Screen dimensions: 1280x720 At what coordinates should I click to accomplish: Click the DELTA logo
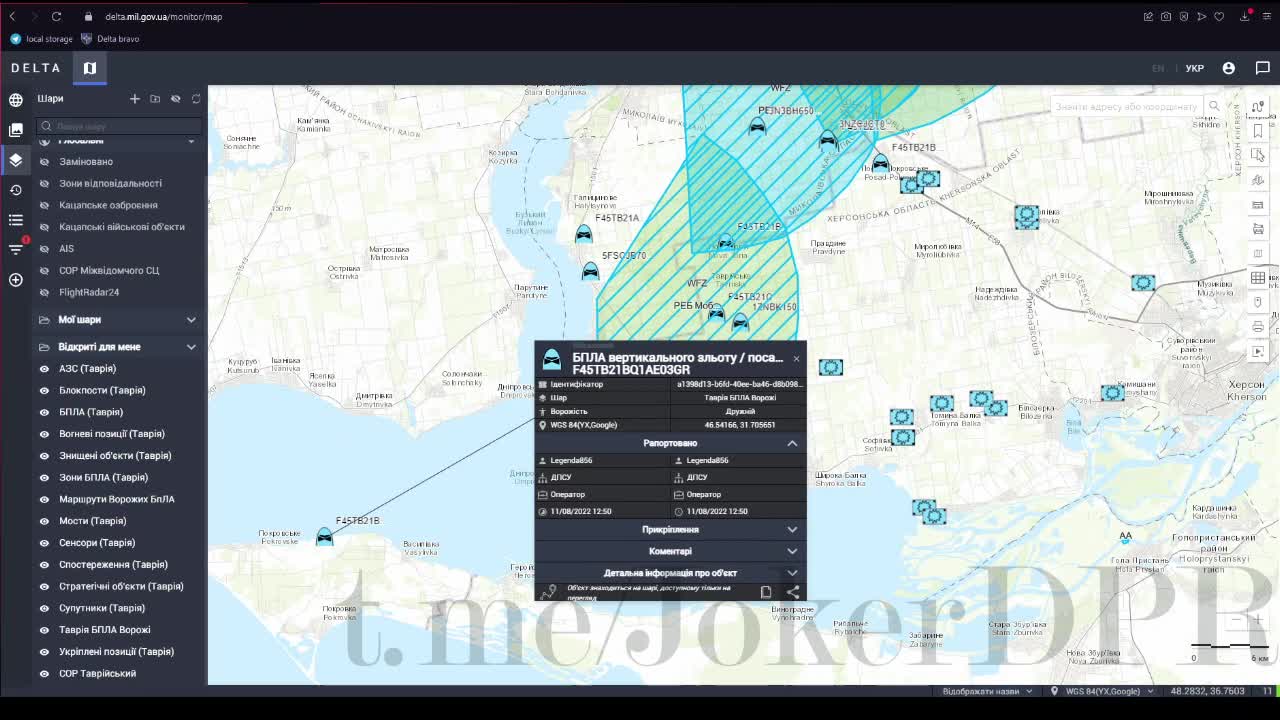(36, 68)
